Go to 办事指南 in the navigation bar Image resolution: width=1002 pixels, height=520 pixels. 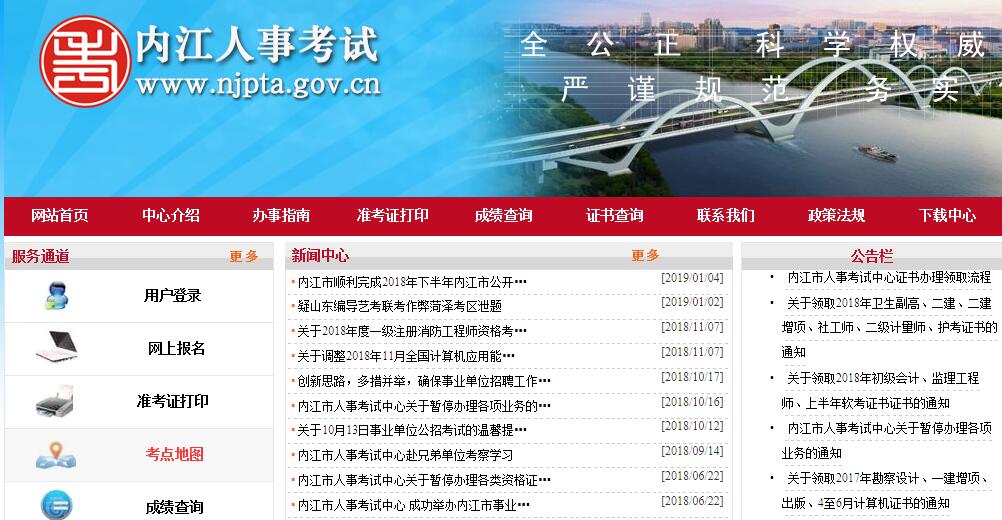coord(281,216)
